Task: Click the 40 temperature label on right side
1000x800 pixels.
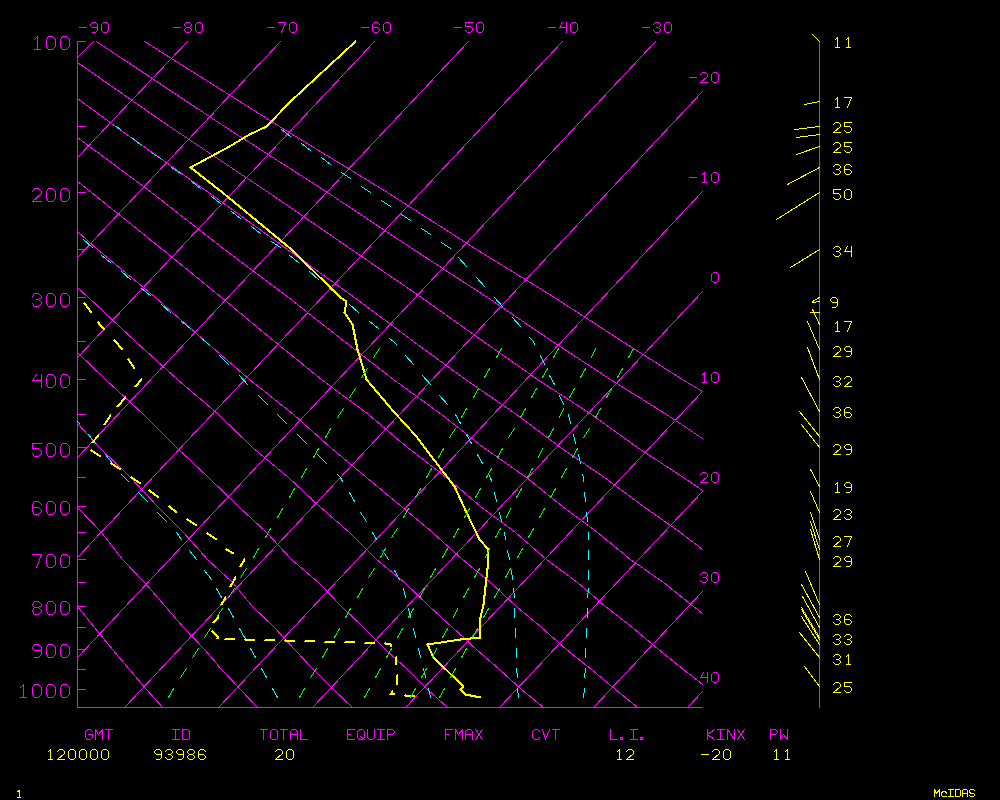Action: [x=708, y=678]
